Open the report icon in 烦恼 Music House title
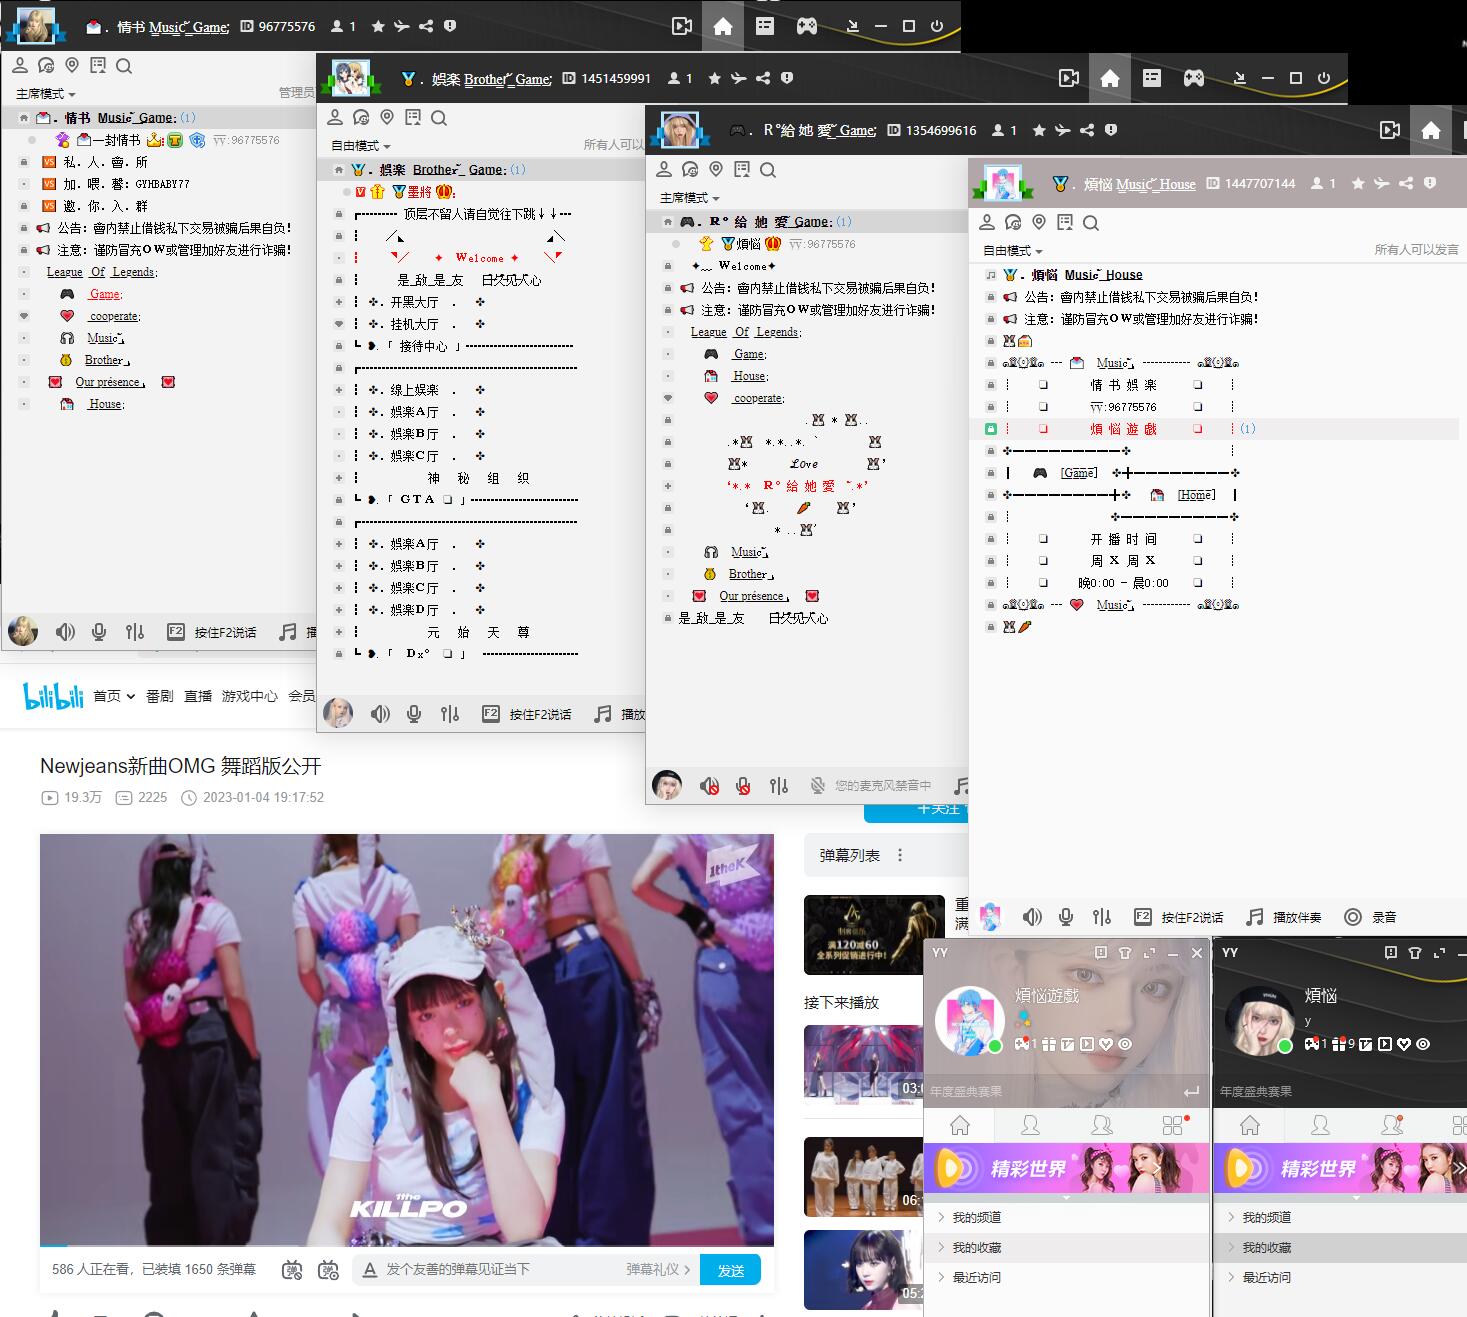Screen dimensions: 1467x1317 (x=1430, y=183)
